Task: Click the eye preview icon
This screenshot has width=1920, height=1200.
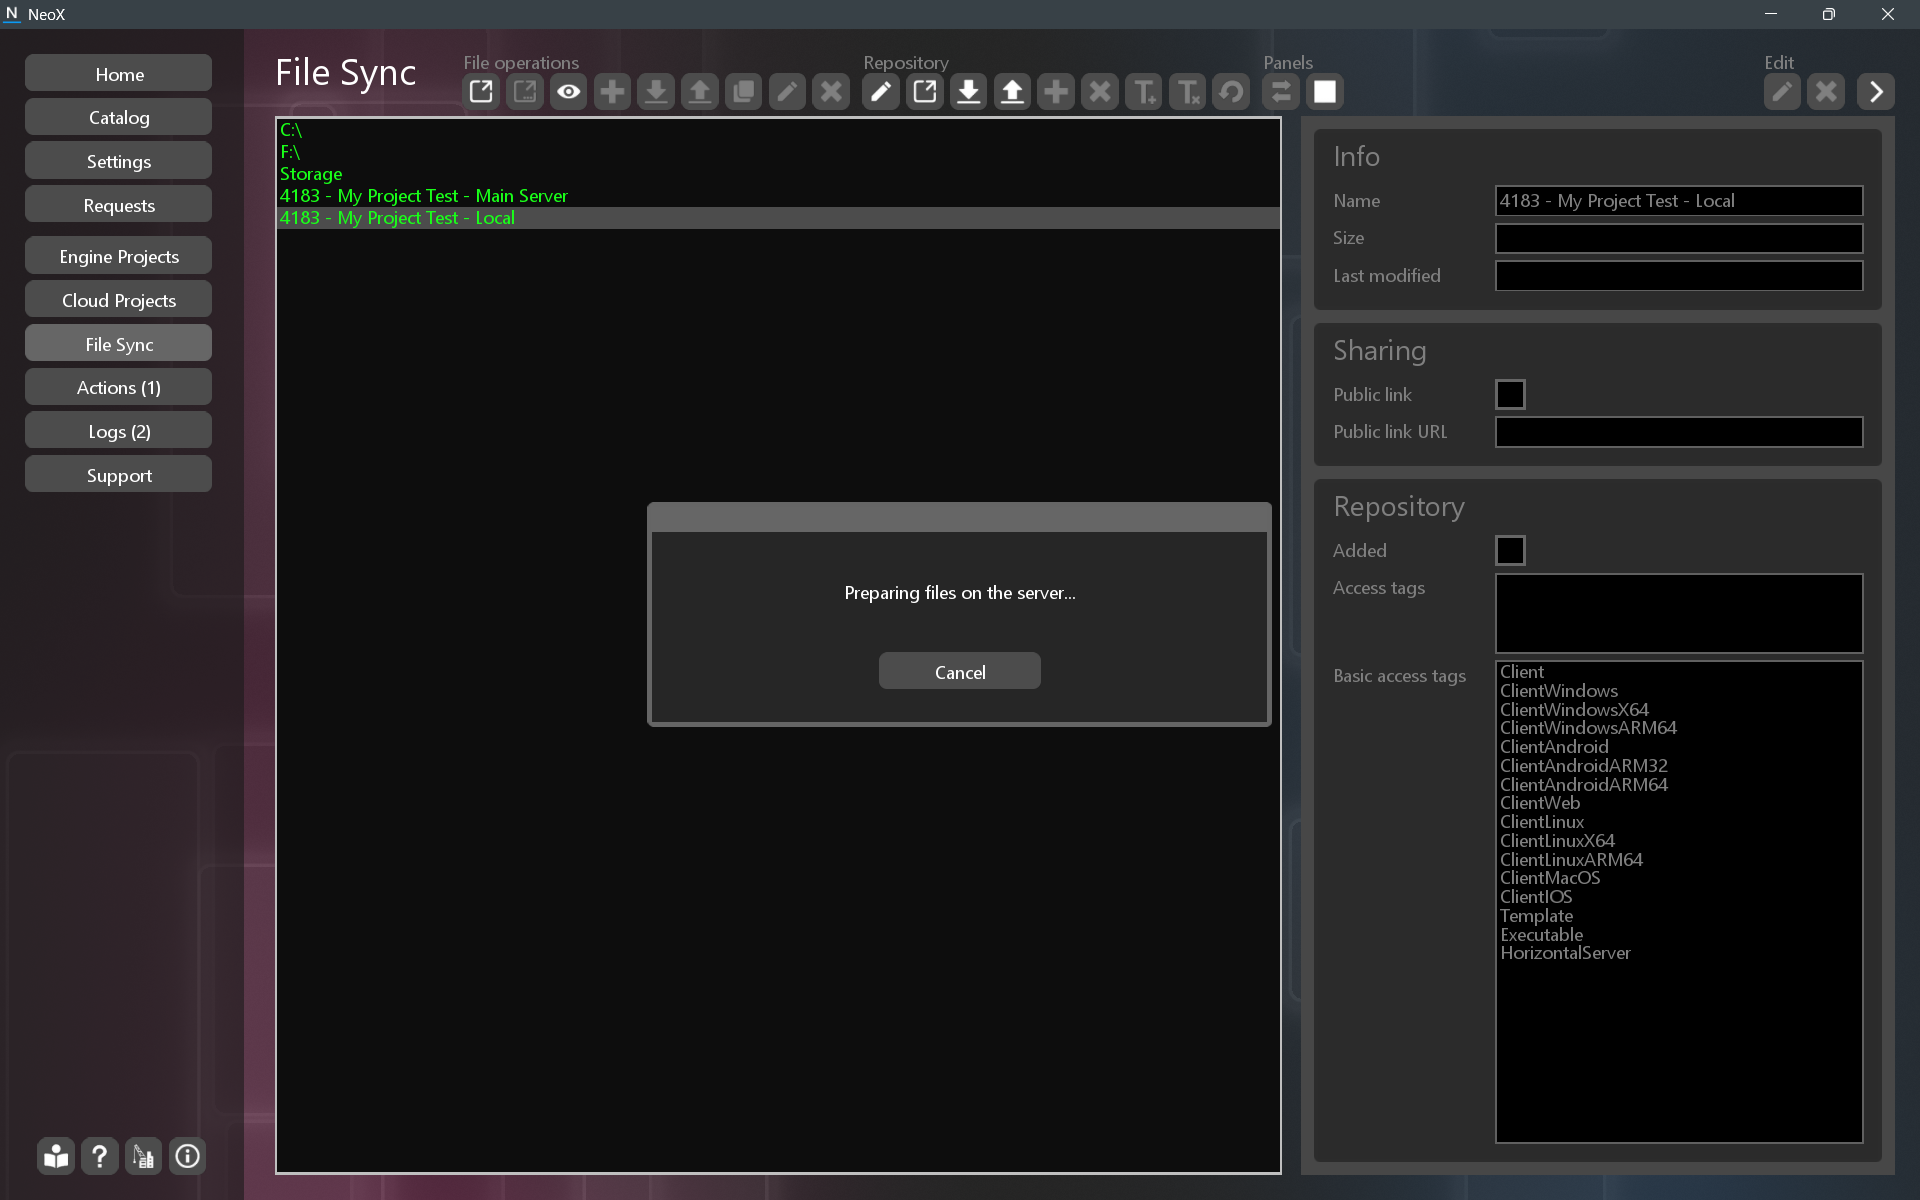Action: pyautogui.click(x=568, y=92)
